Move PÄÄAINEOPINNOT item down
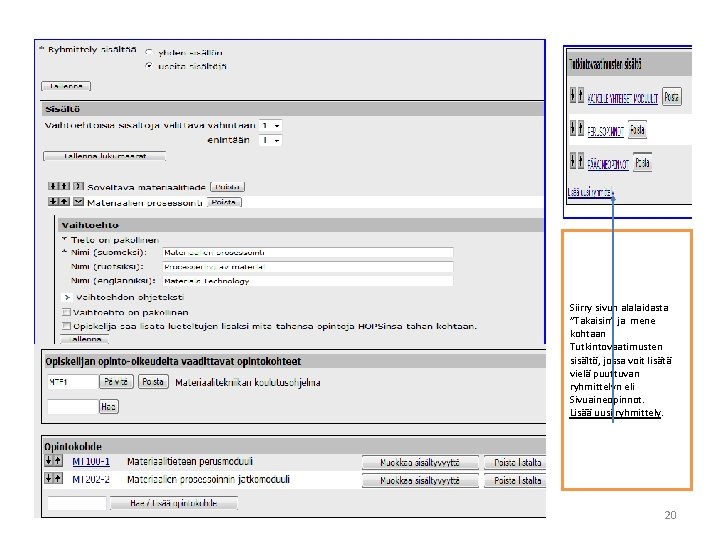The width and height of the screenshot is (720, 540). coord(573,161)
